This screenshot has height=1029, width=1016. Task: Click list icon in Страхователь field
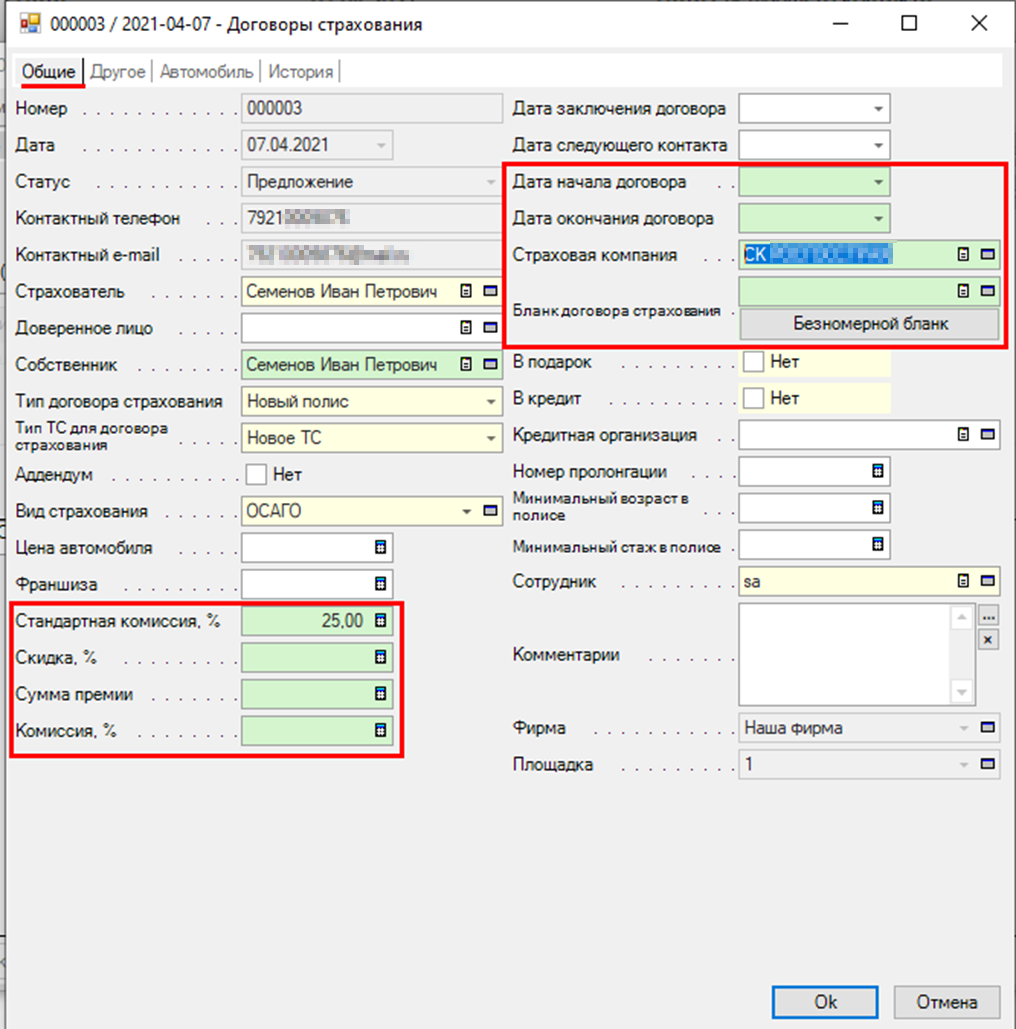pos(466,292)
